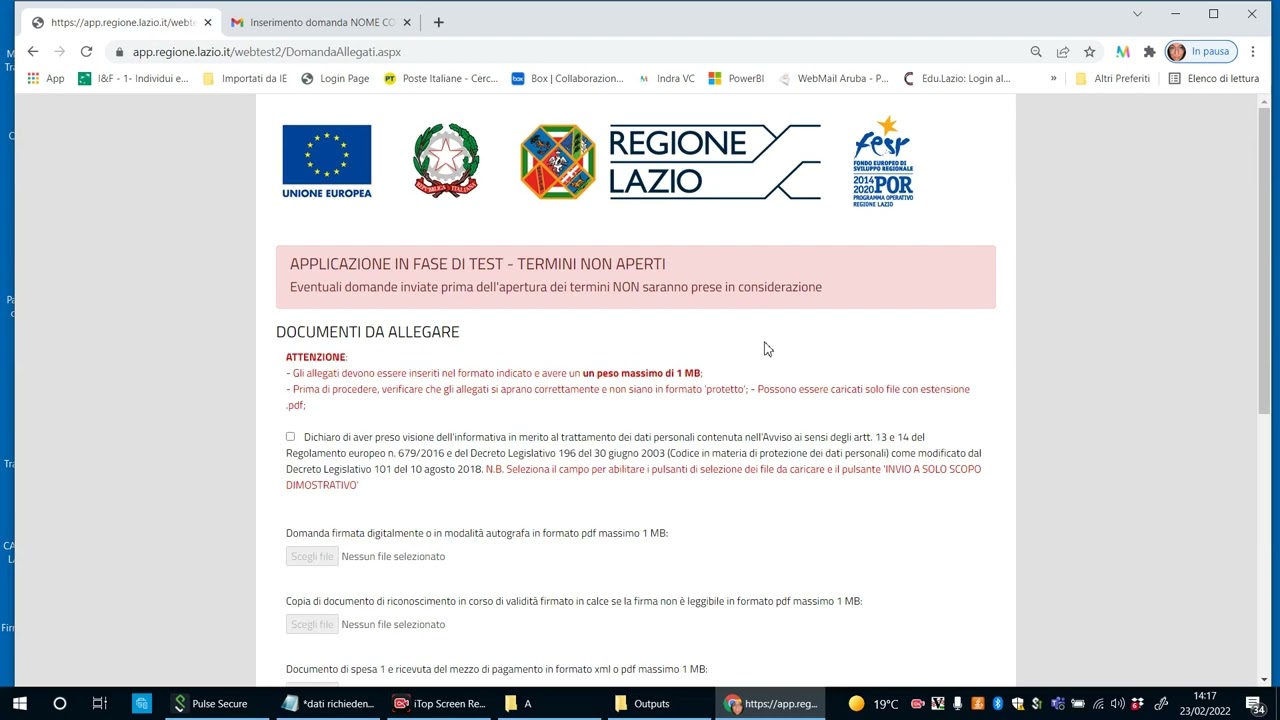Open the Chrome taskbar item
The width and height of the screenshot is (1280, 720).
[x=772, y=704]
